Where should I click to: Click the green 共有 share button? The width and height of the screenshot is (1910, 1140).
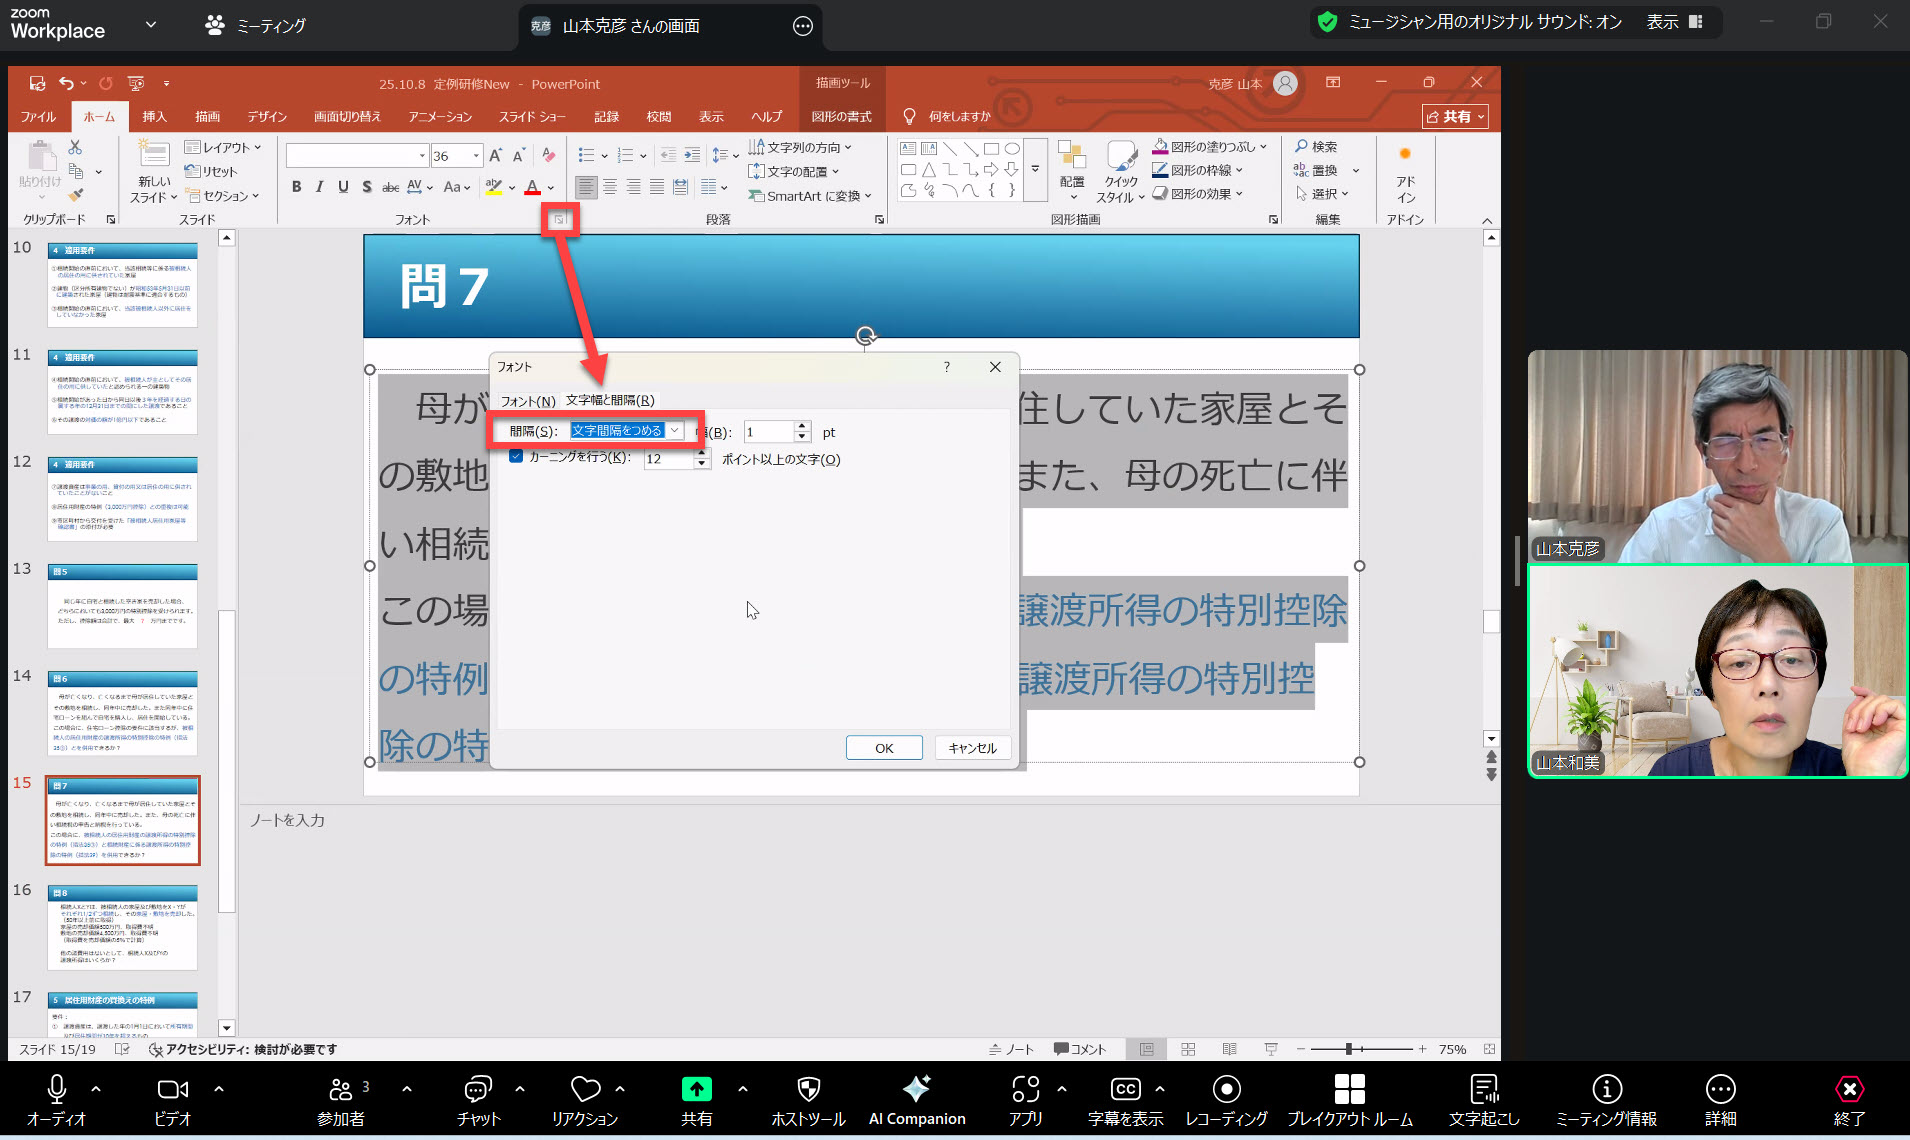(x=696, y=1089)
